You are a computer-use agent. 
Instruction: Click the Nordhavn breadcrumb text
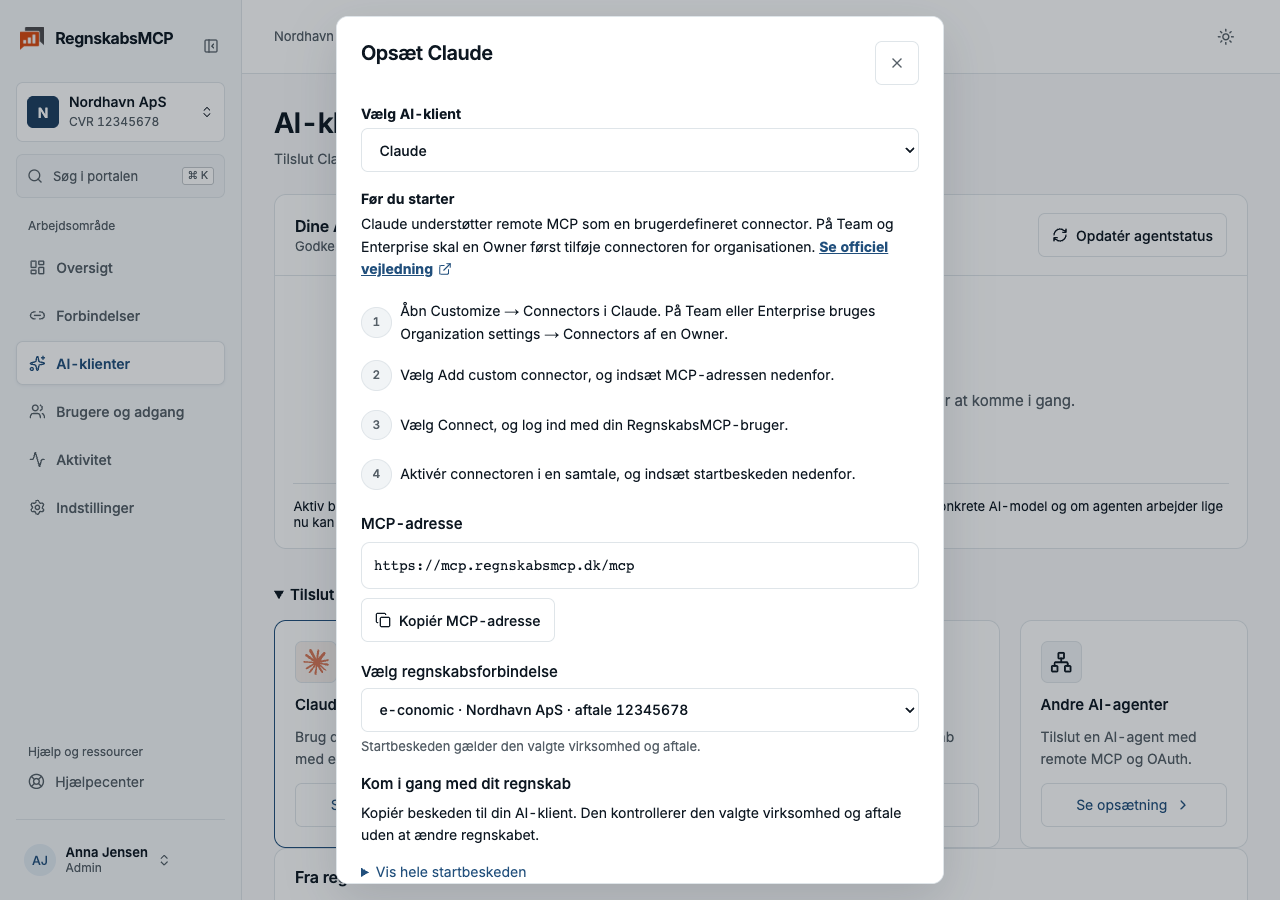[x=304, y=36]
